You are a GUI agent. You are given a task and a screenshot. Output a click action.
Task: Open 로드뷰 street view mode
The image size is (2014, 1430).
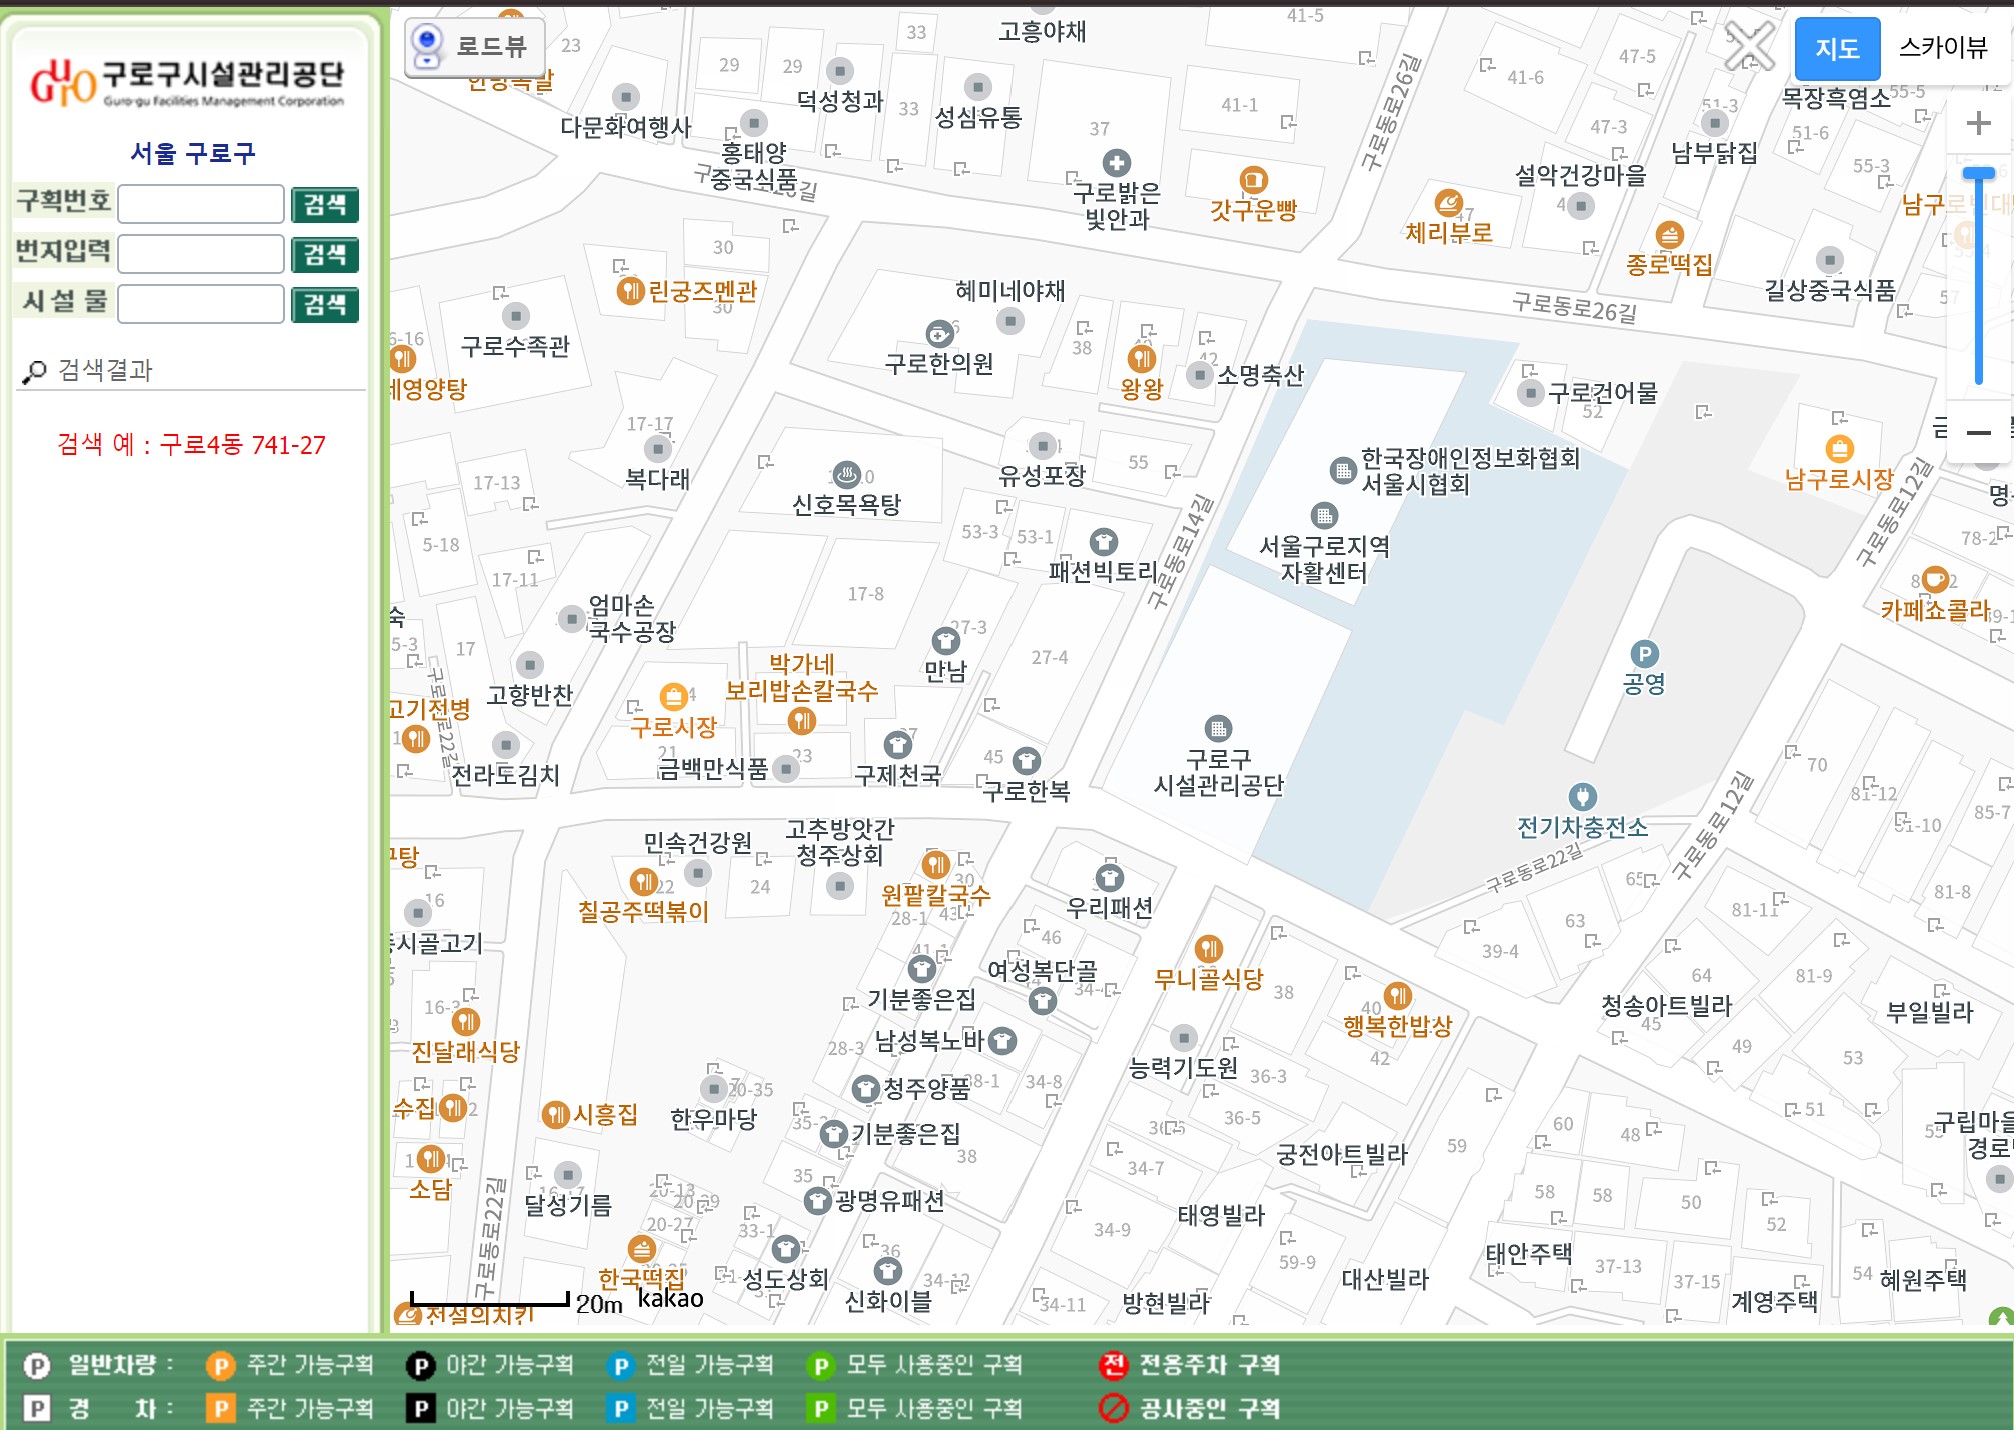point(475,46)
